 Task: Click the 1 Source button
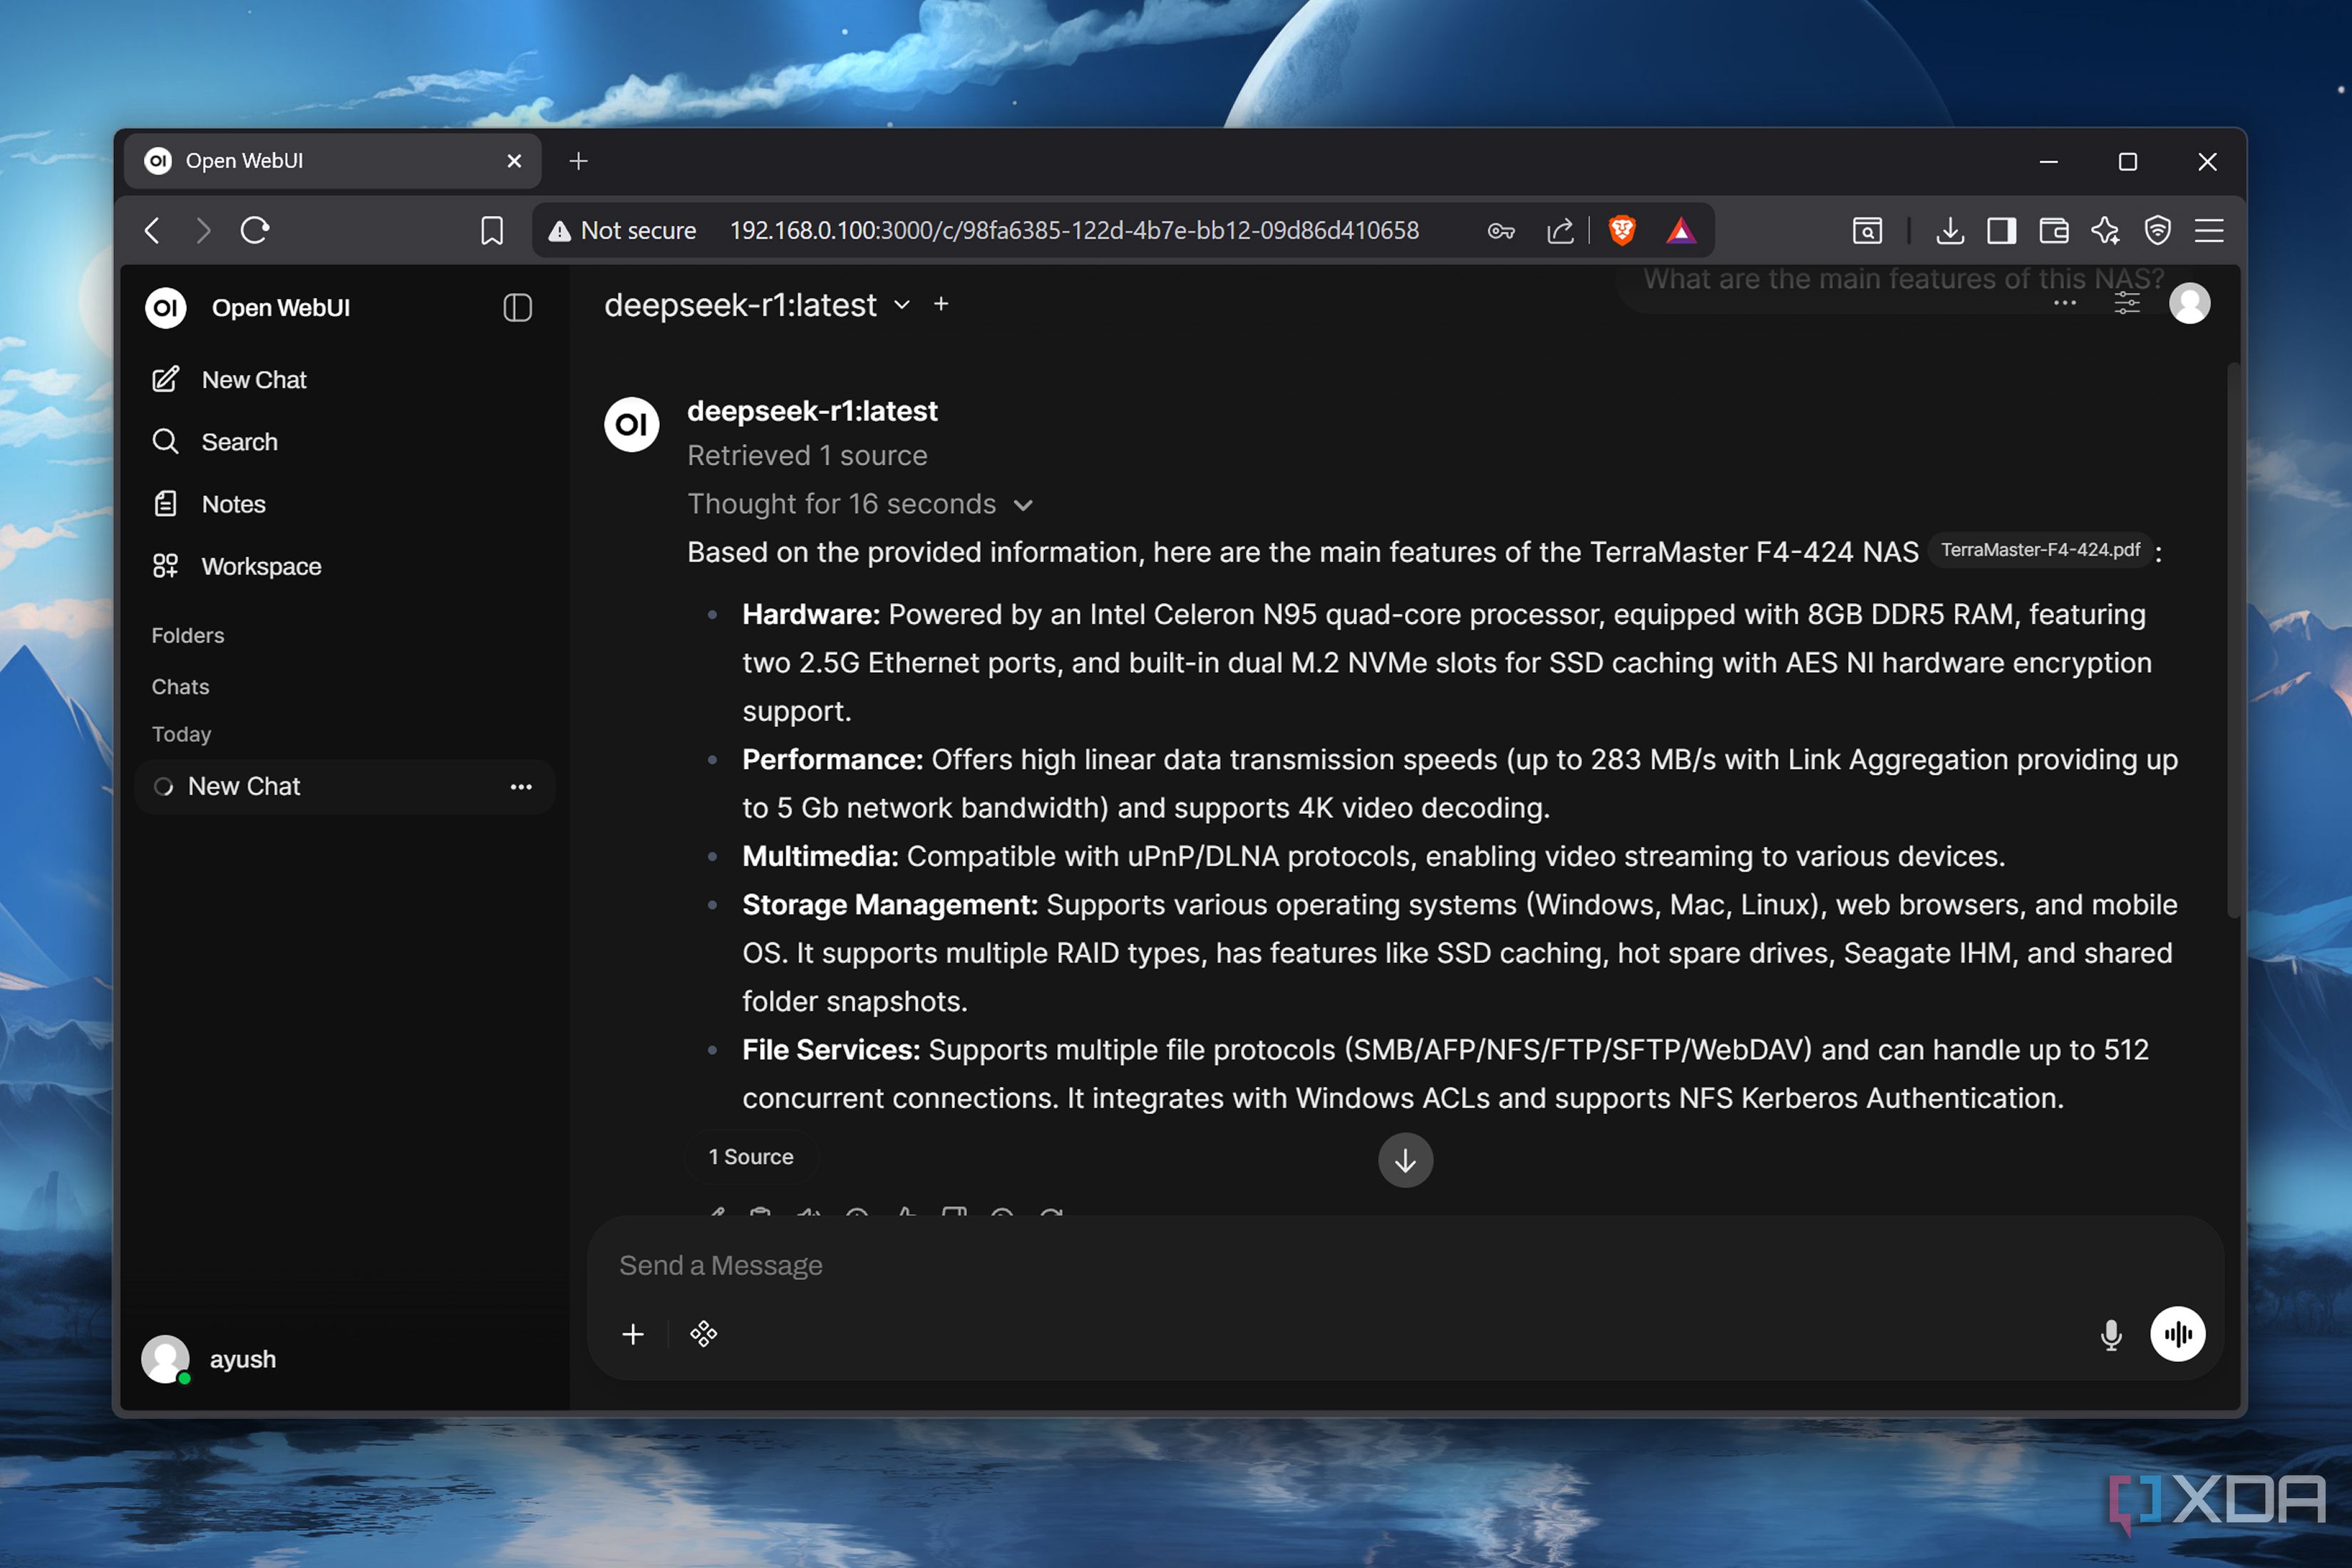pyautogui.click(x=750, y=1157)
